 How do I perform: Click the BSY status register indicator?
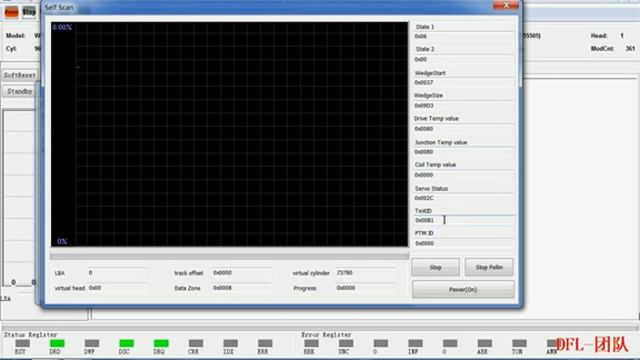click(x=22, y=344)
